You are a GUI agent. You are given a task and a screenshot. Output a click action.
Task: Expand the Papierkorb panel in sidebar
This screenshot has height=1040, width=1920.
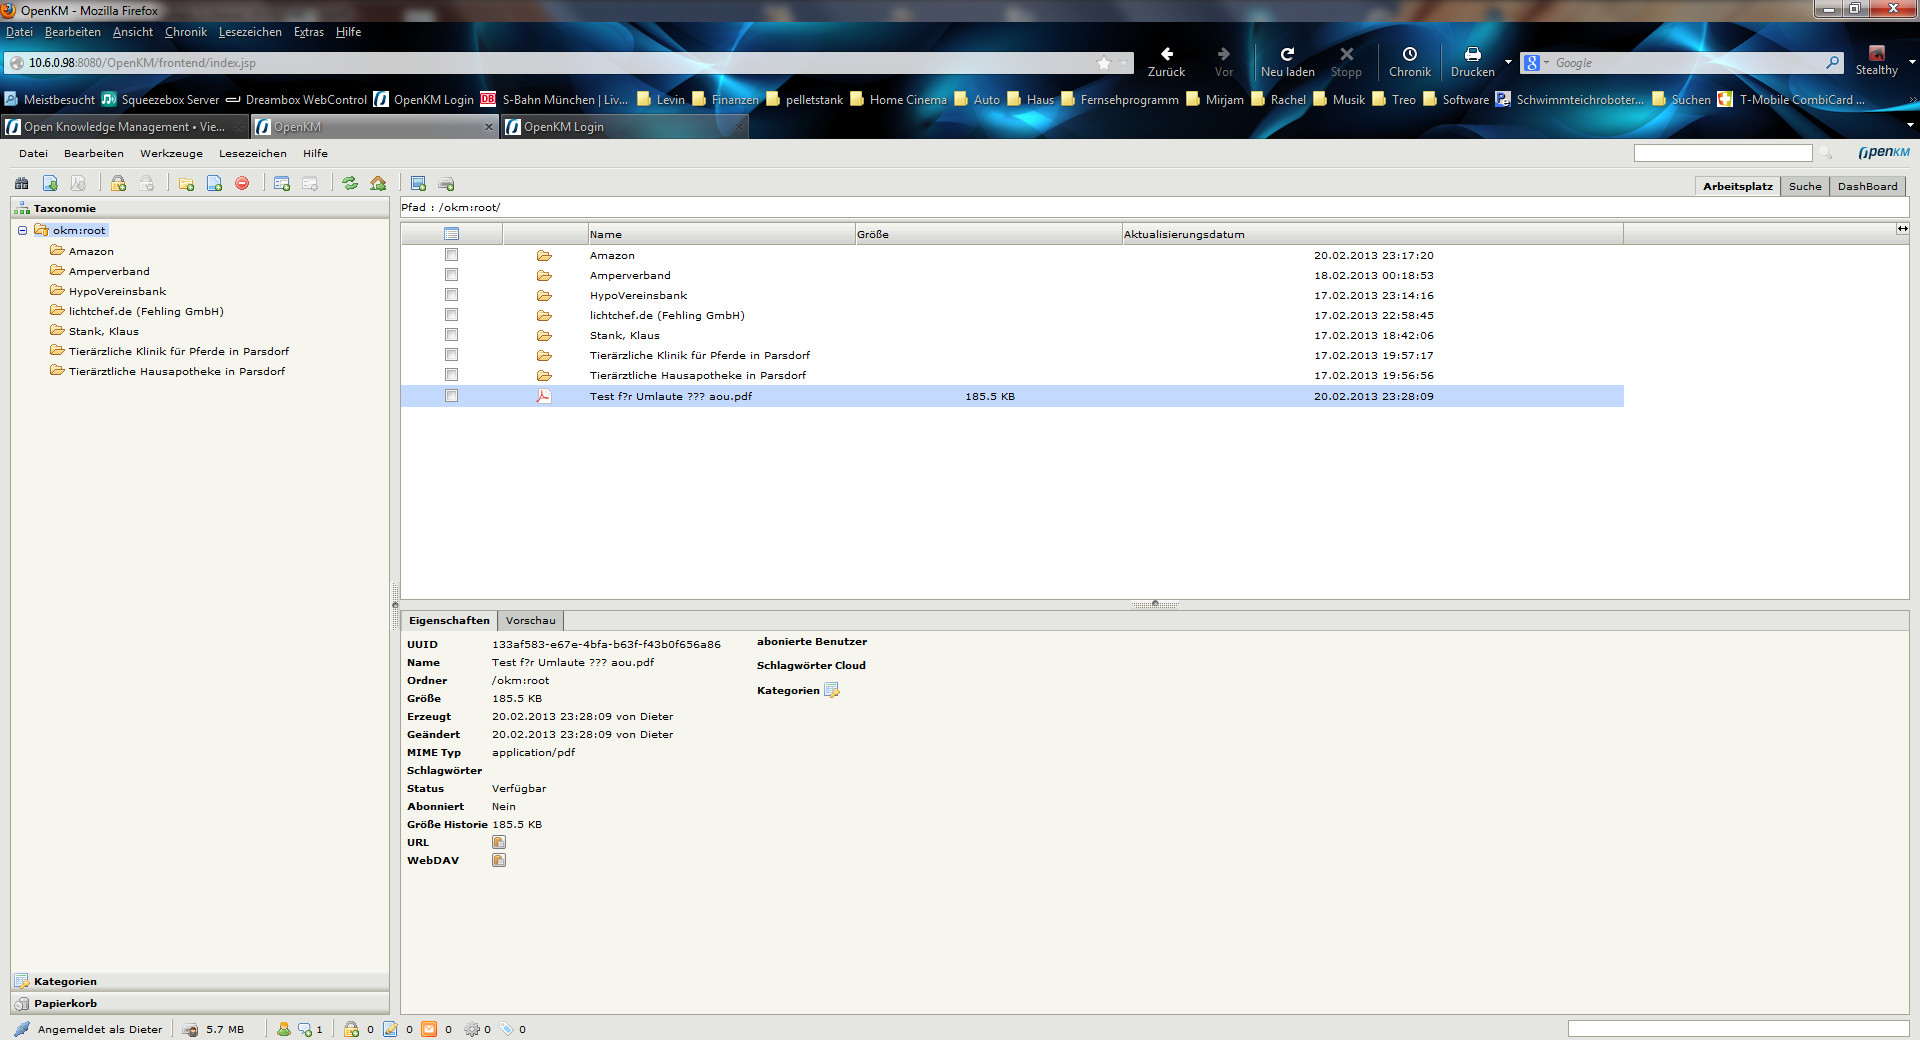point(65,1004)
